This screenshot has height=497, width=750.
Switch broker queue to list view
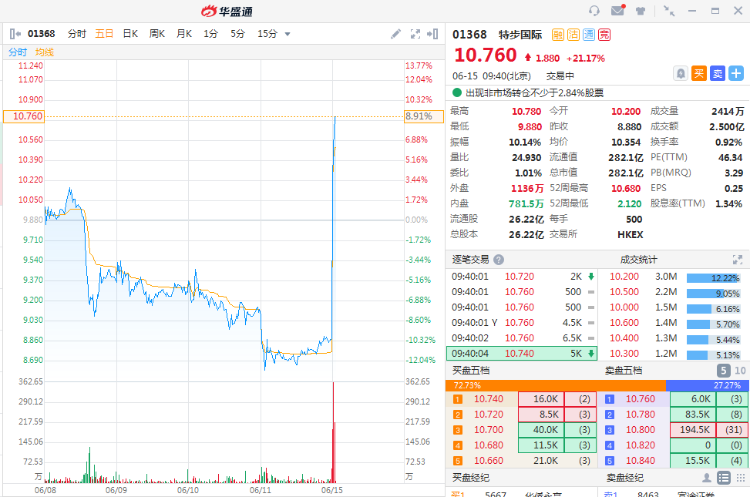point(724,477)
